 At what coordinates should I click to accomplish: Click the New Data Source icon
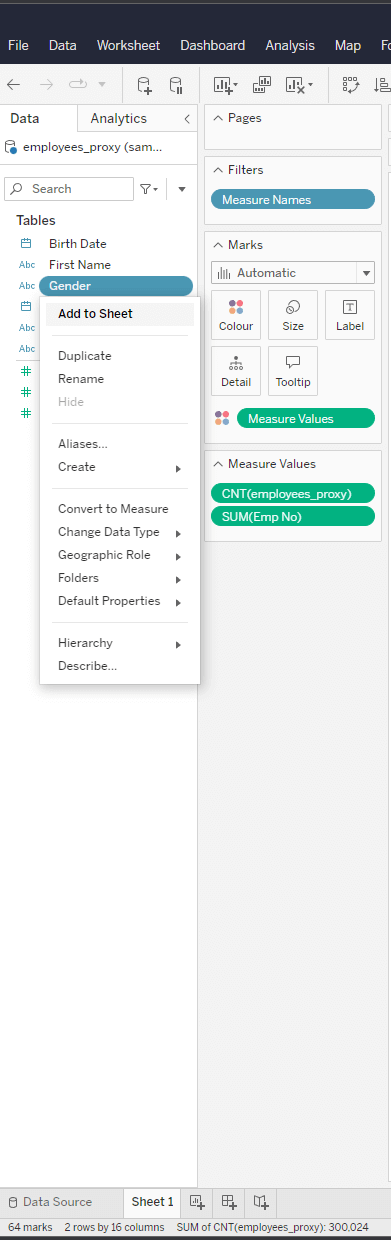point(144,85)
